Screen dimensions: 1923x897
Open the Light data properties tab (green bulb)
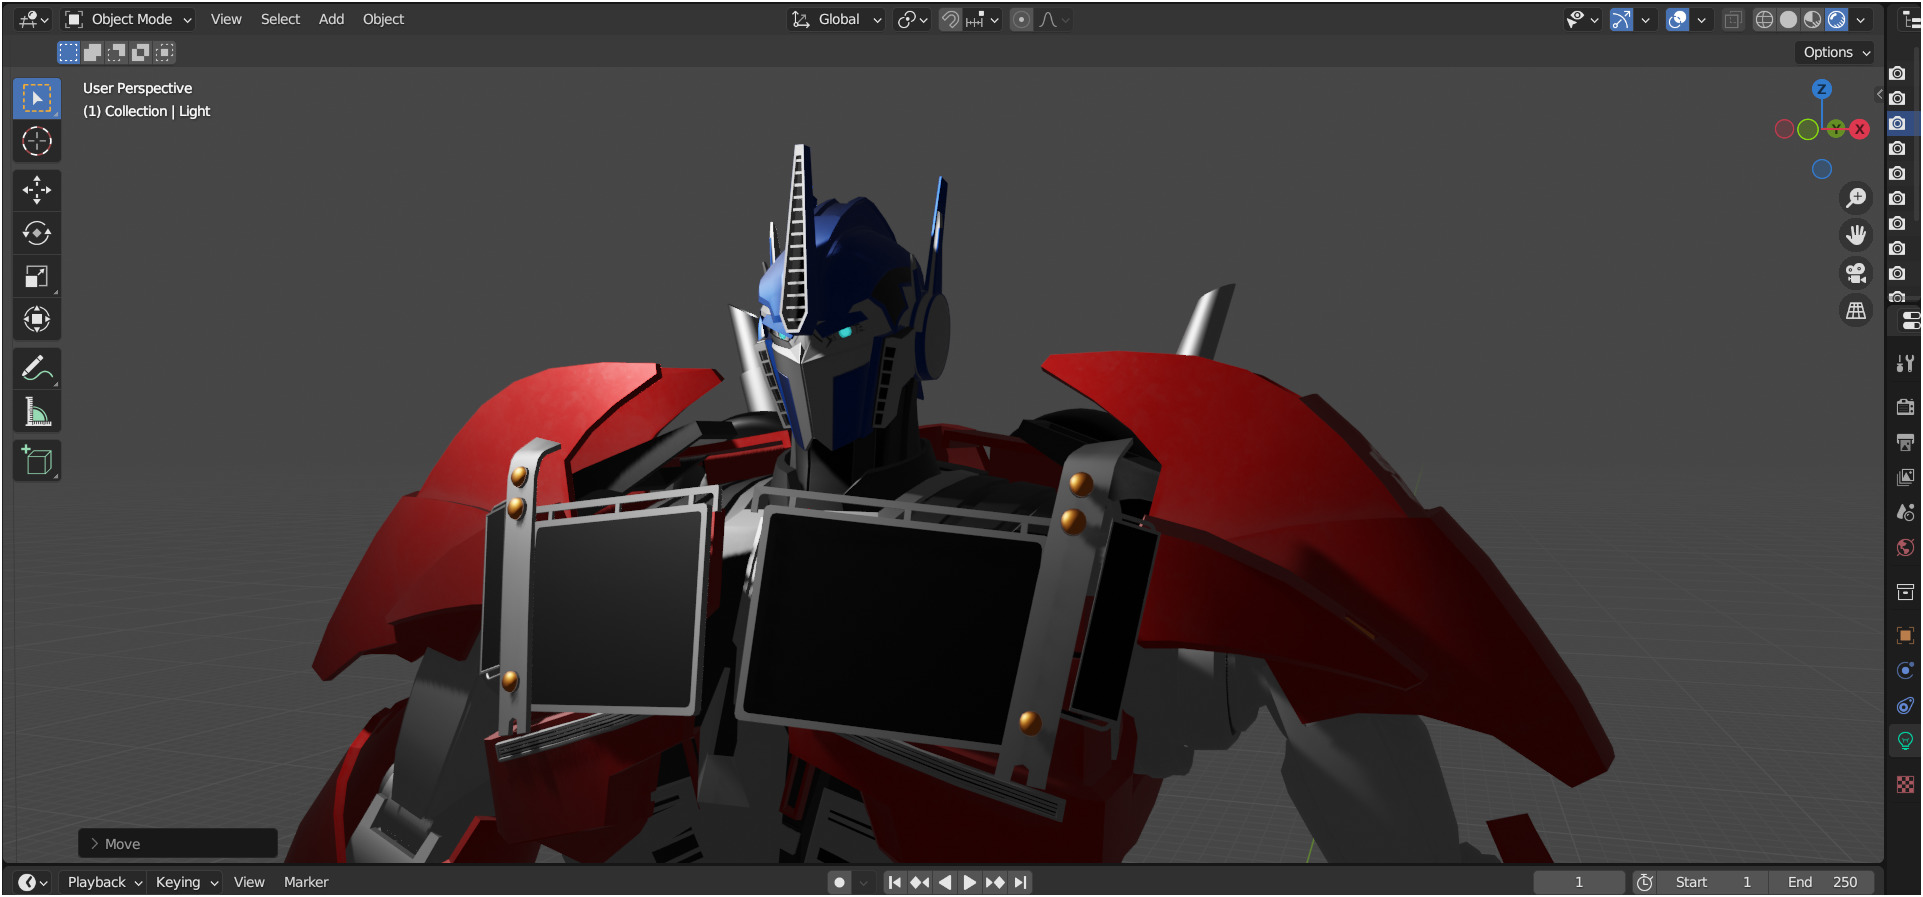click(x=1905, y=741)
